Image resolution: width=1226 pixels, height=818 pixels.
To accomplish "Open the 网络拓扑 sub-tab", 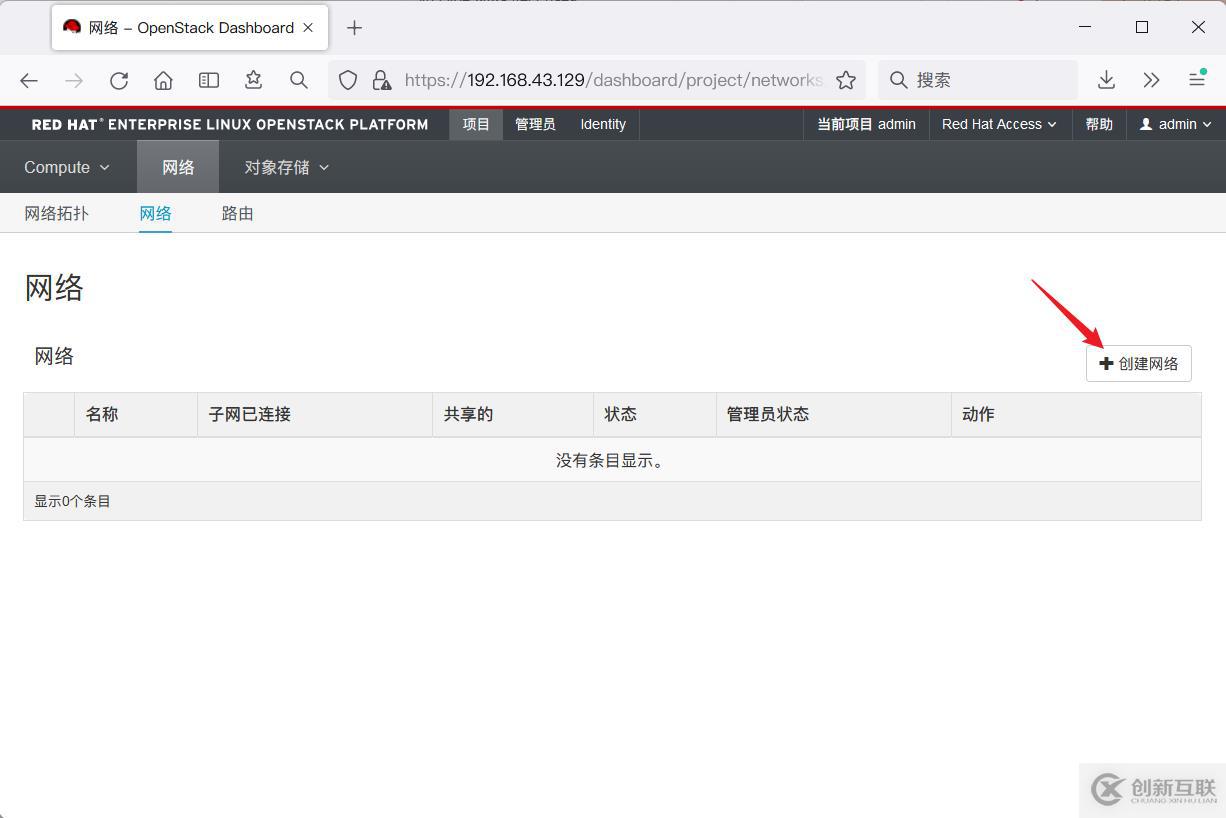I will pyautogui.click(x=56, y=213).
